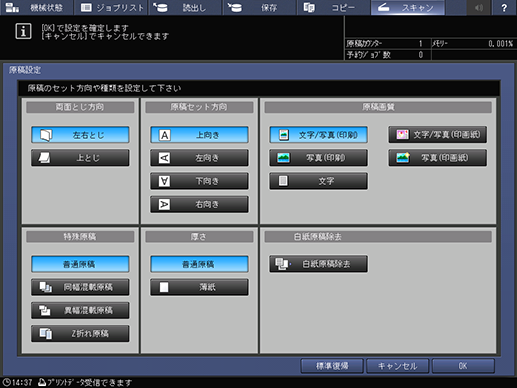Click the 原稿画質 section header
This screenshot has width=517, height=388.
[x=378, y=107]
